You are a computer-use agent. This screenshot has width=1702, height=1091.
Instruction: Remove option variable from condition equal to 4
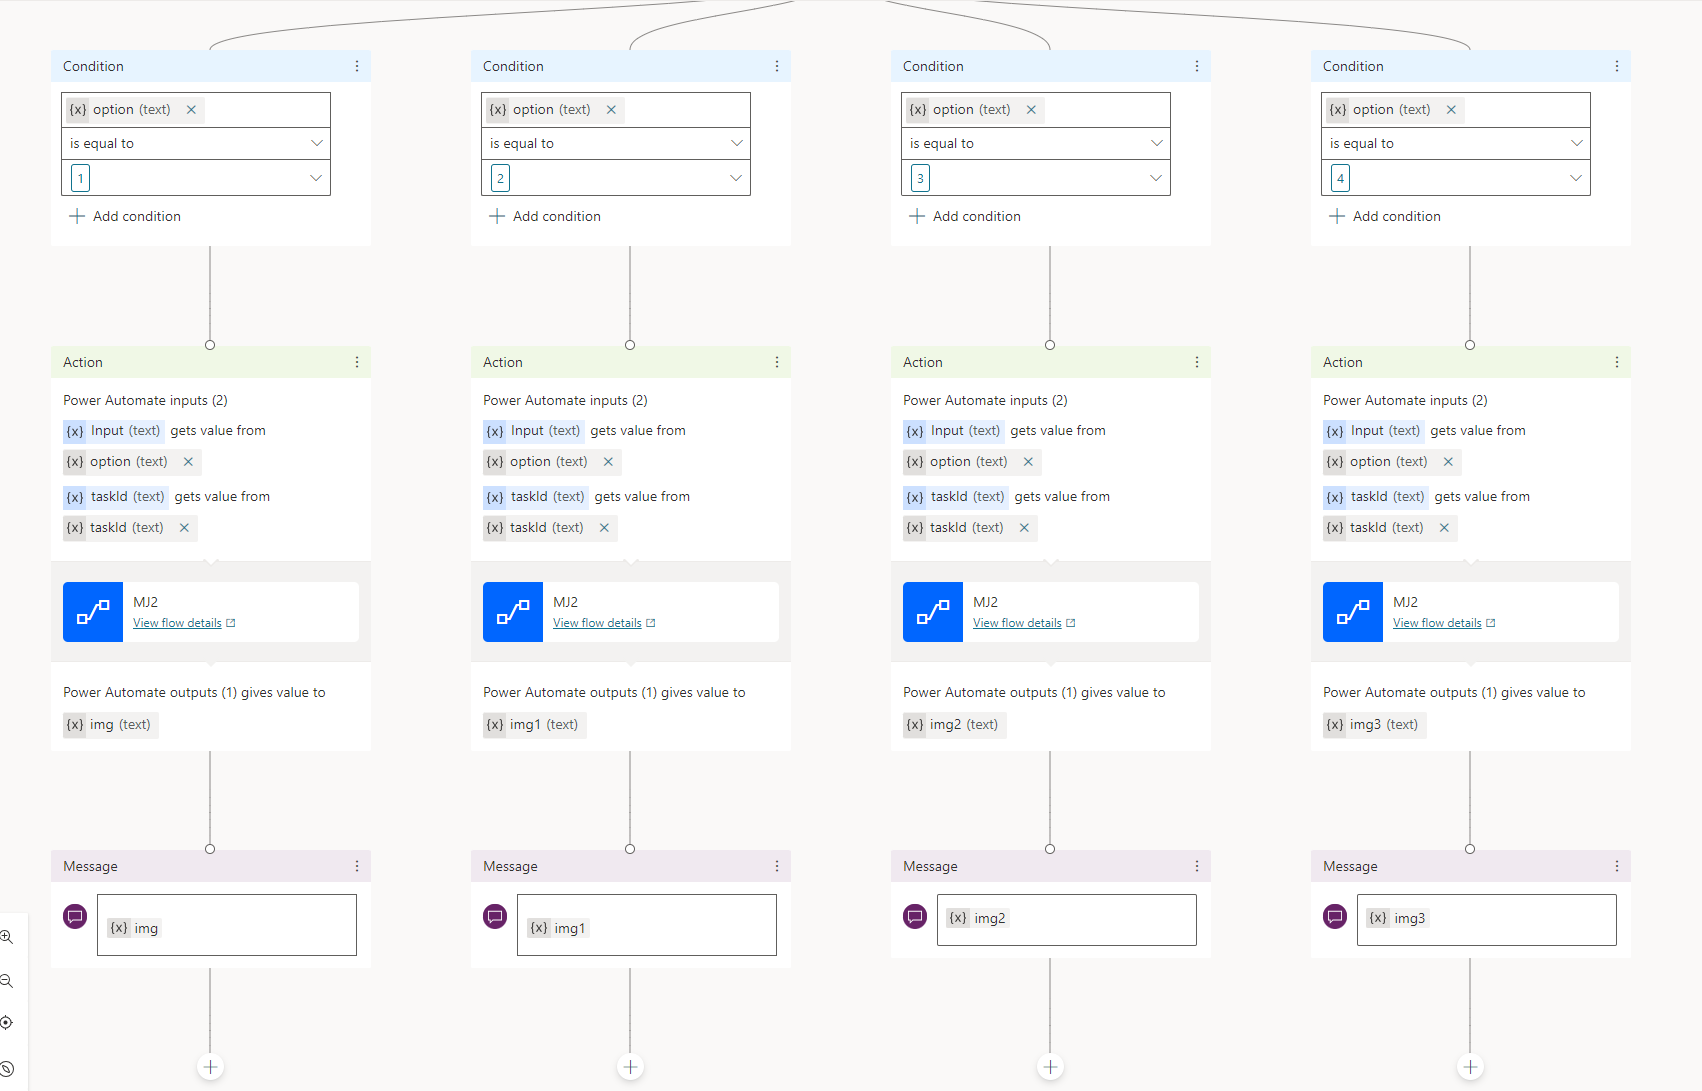[1451, 110]
